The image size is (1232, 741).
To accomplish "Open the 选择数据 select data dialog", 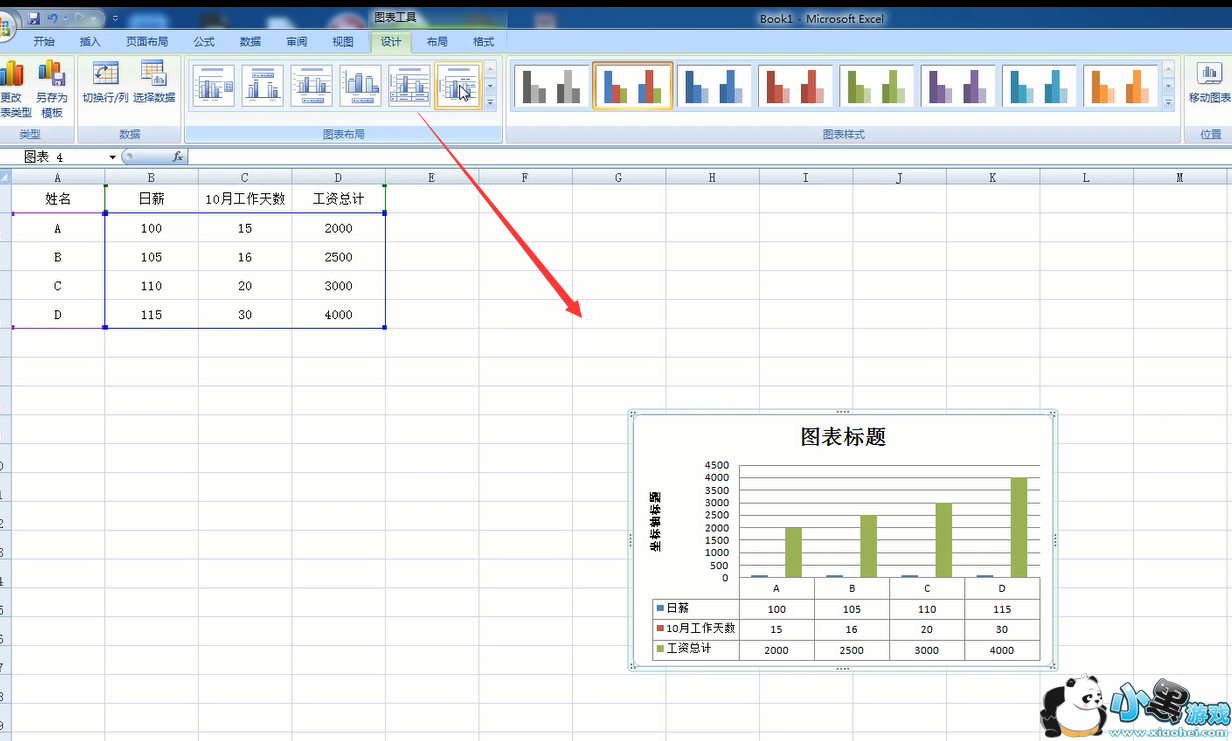I will pyautogui.click(x=153, y=75).
